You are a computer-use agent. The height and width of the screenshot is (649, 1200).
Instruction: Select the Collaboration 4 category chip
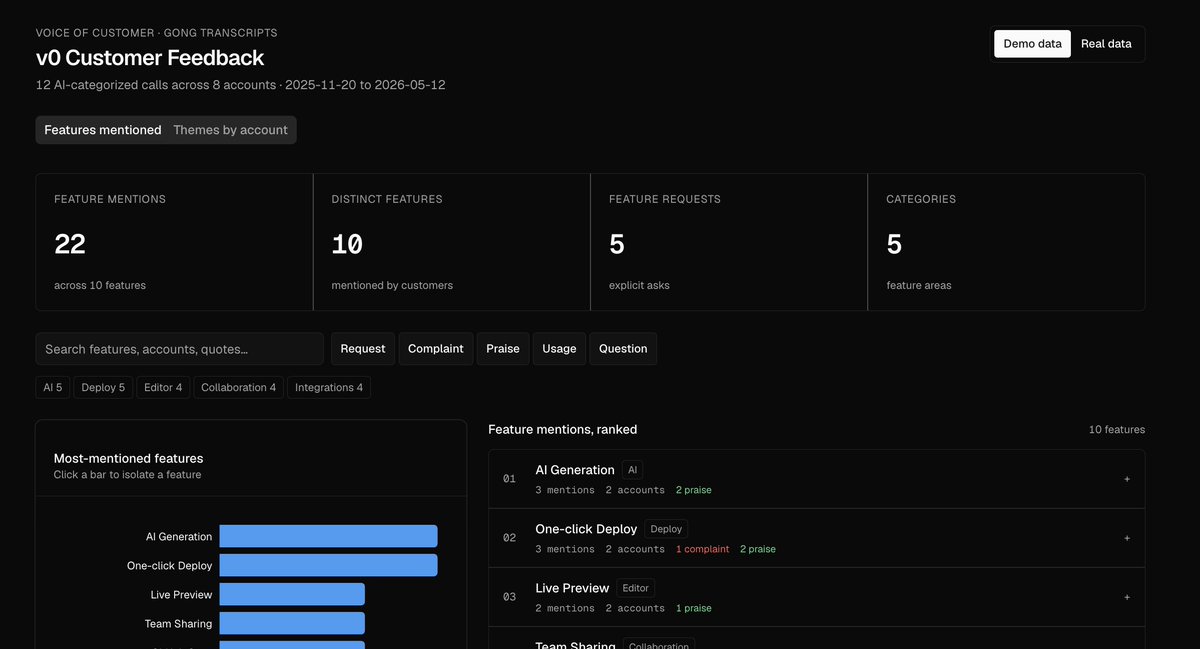(x=239, y=387)
